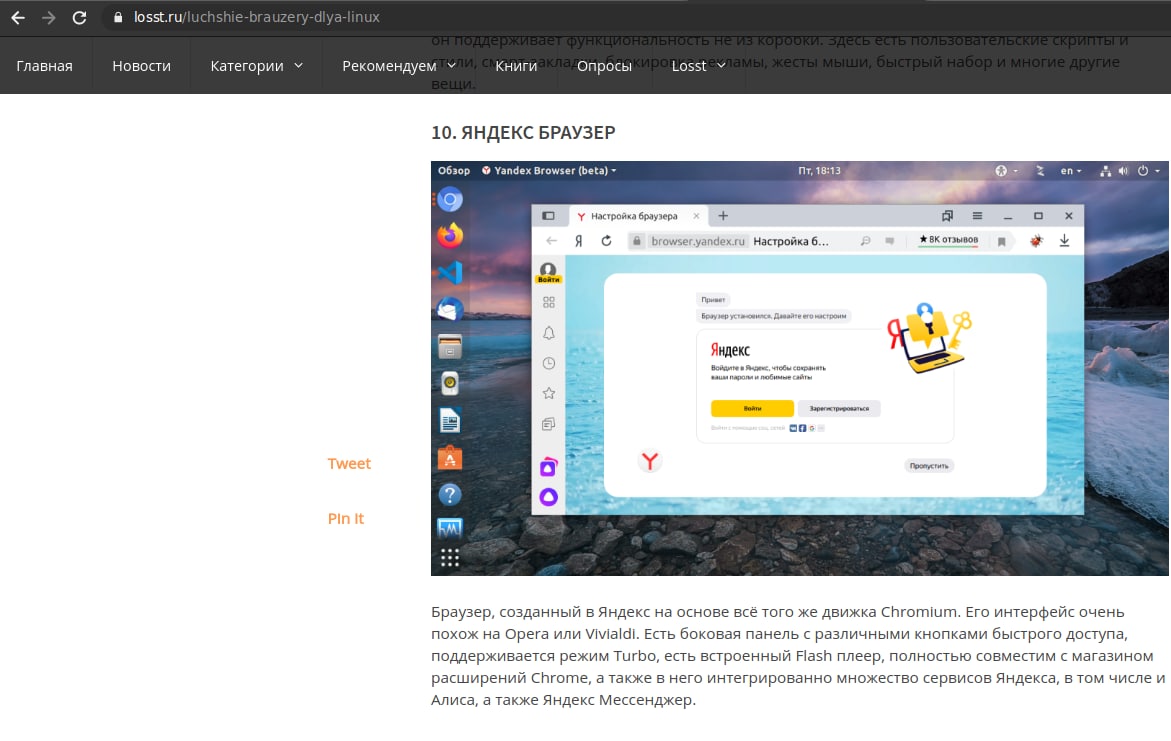Click the power icon in the Ubuntu top bar
1171x741 pixels.
click(x=1143, y=170)
